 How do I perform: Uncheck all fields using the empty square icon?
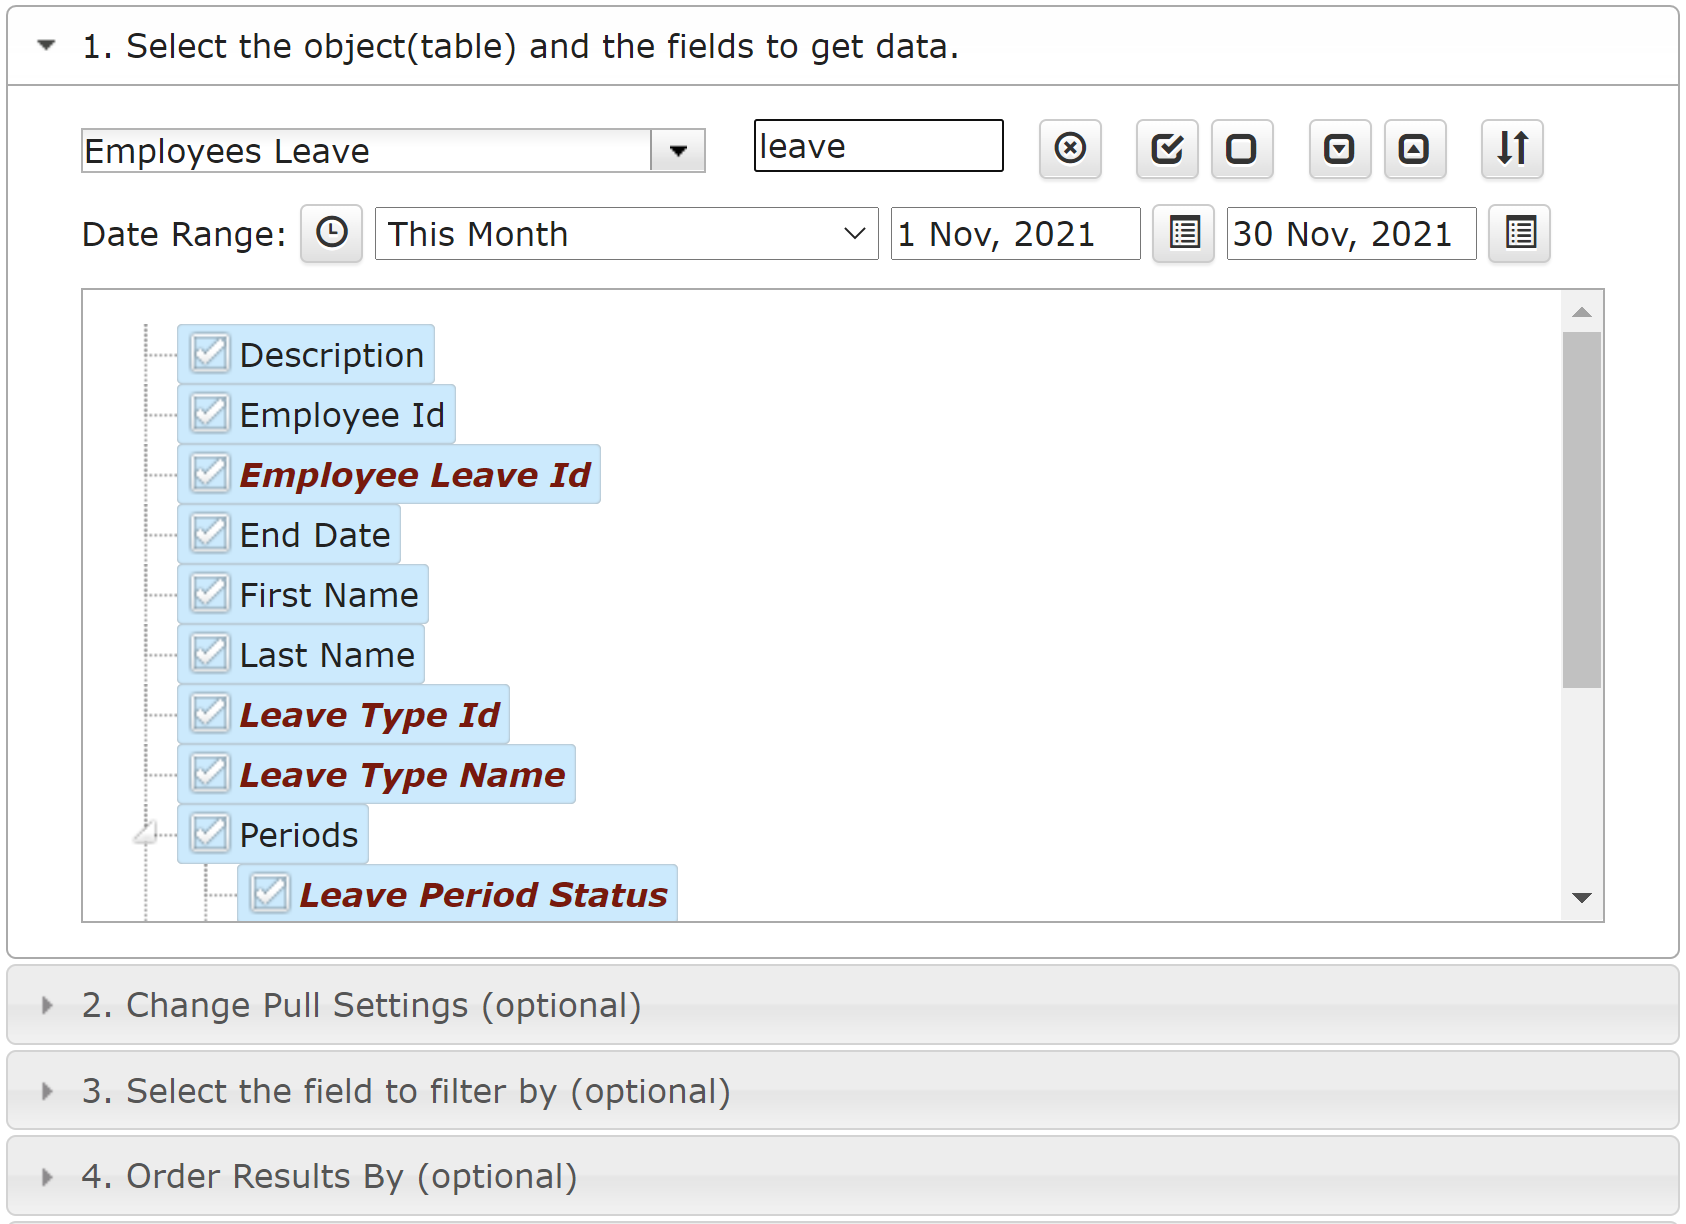[1242, 149]
